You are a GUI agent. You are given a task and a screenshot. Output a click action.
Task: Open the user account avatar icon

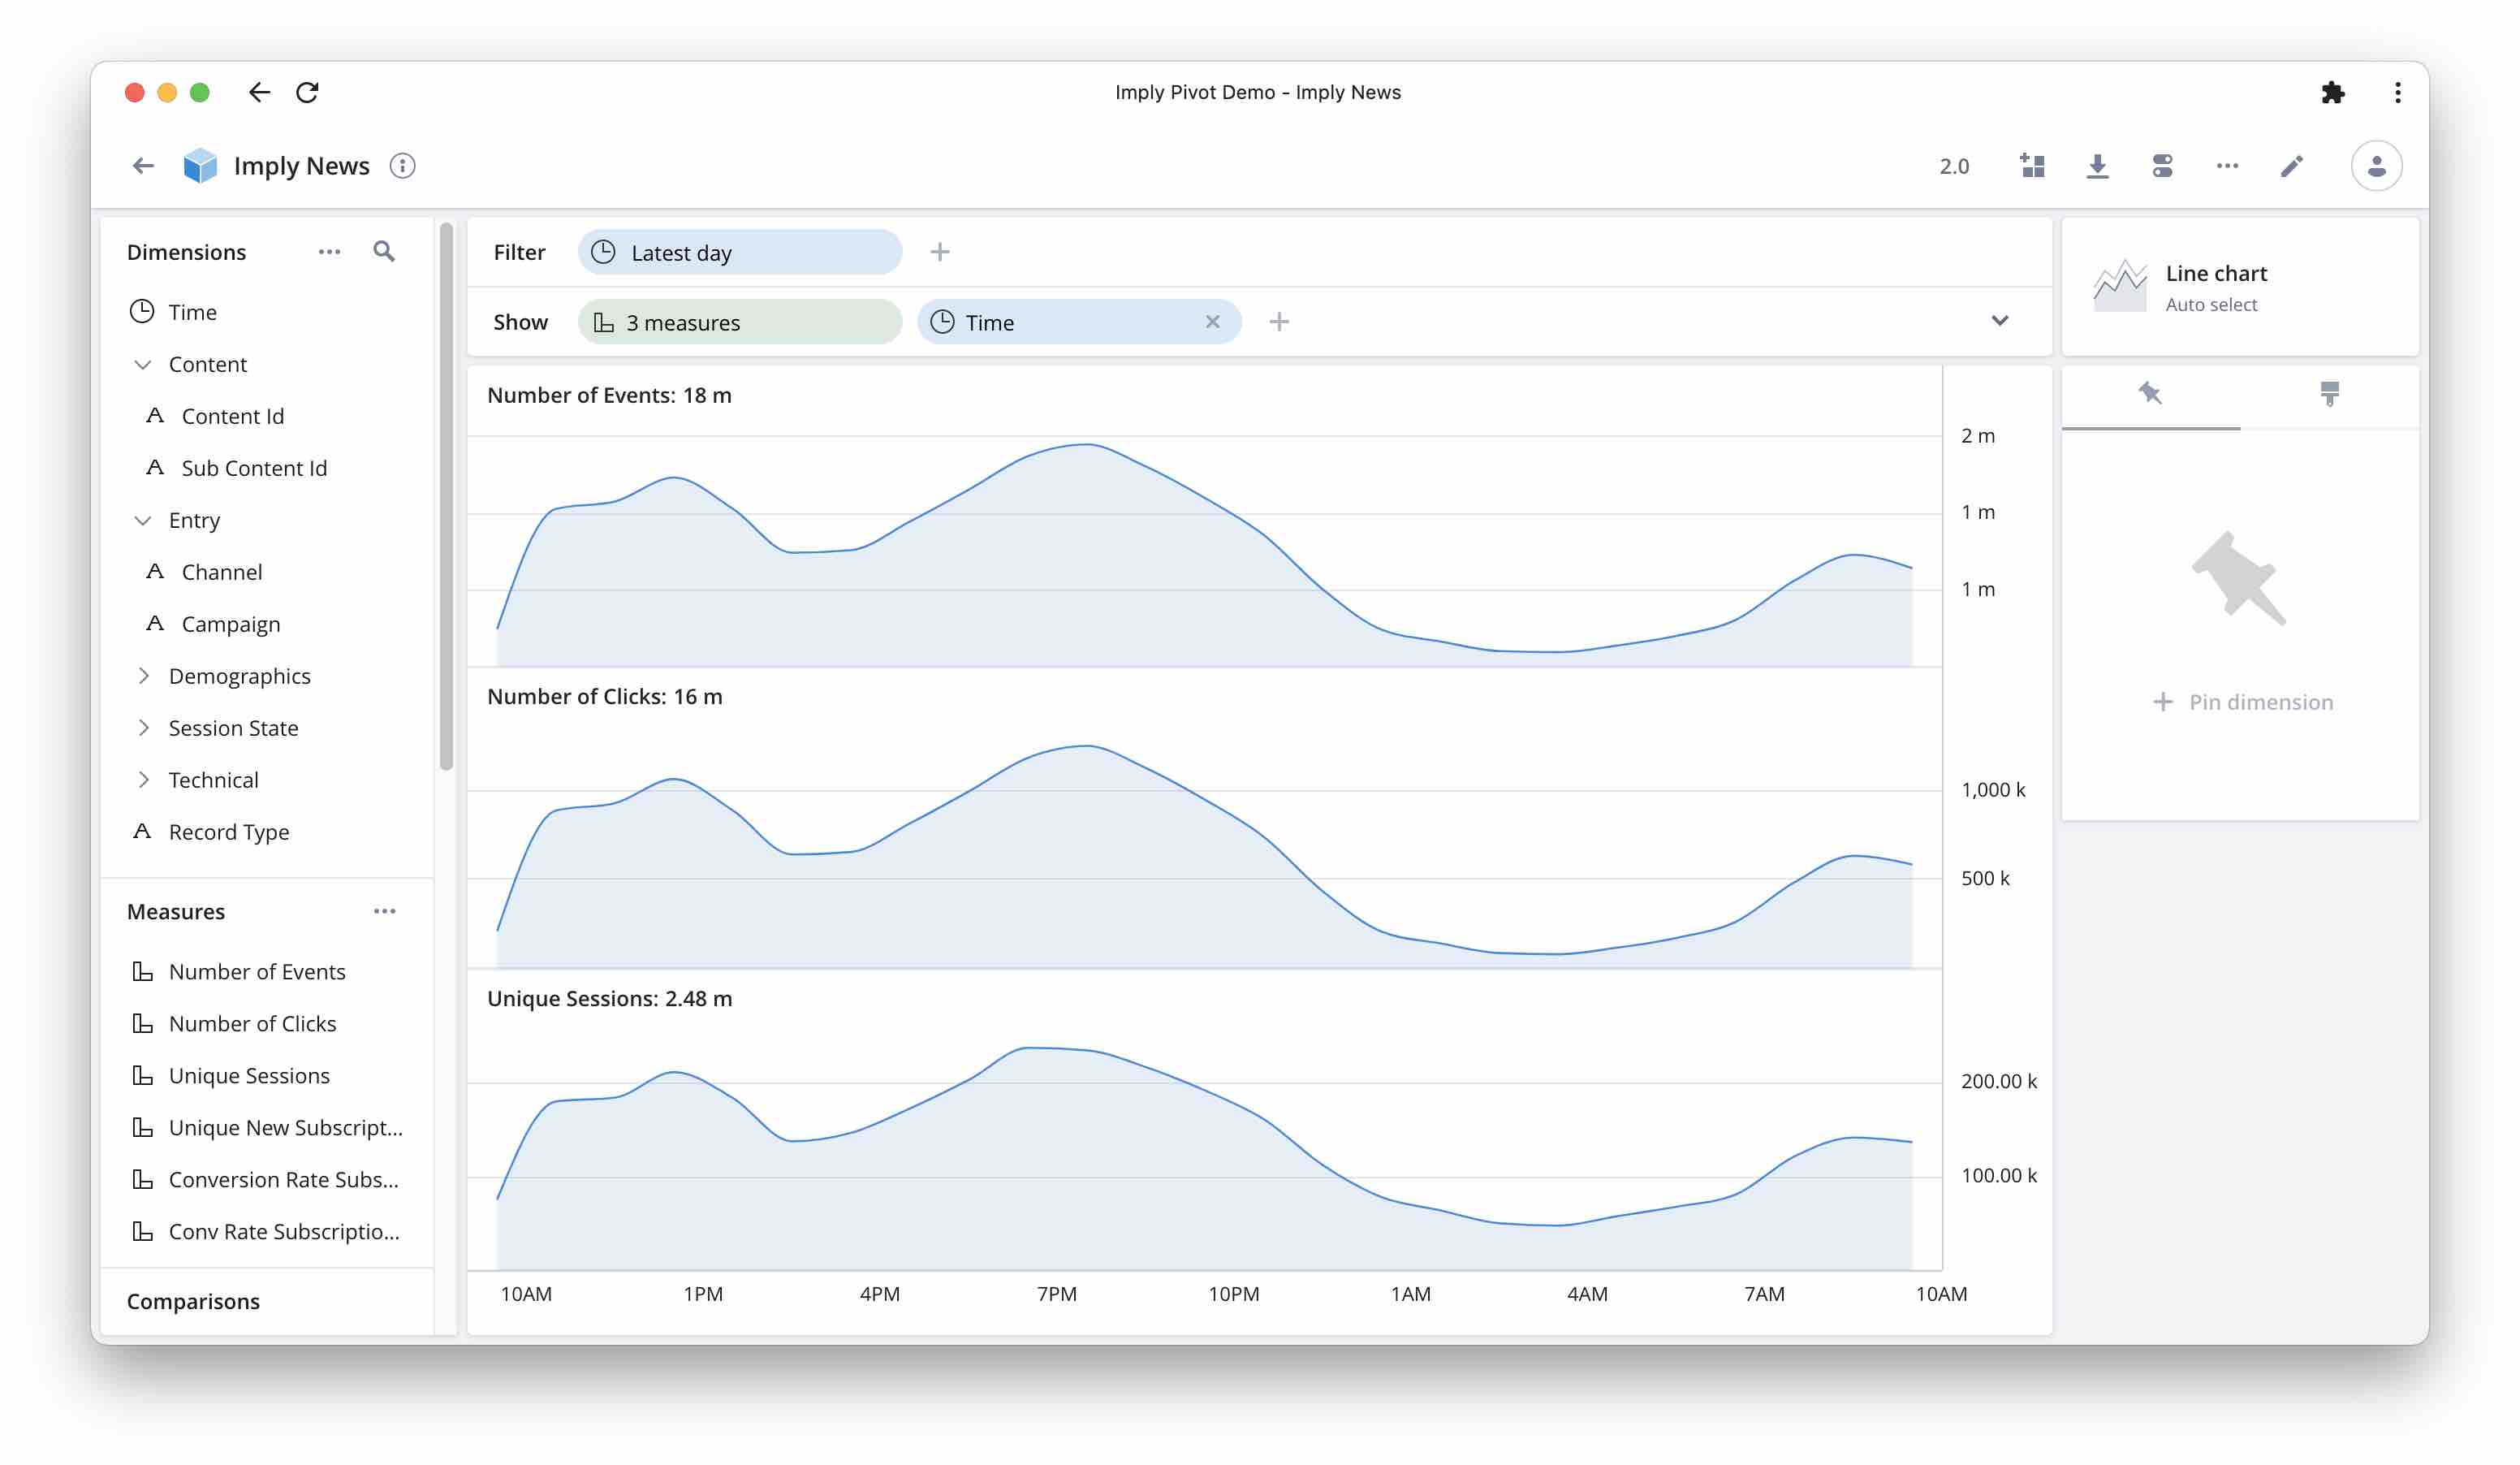pyautogui.click(x=2377, y=165)
